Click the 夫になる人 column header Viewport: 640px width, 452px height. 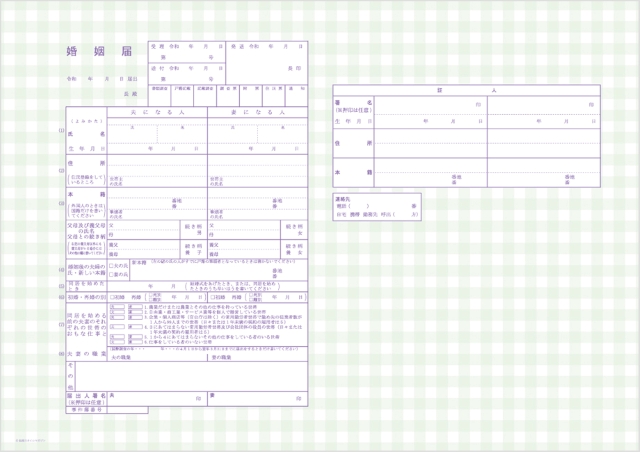pyautogui.click(x=157, y=112)
